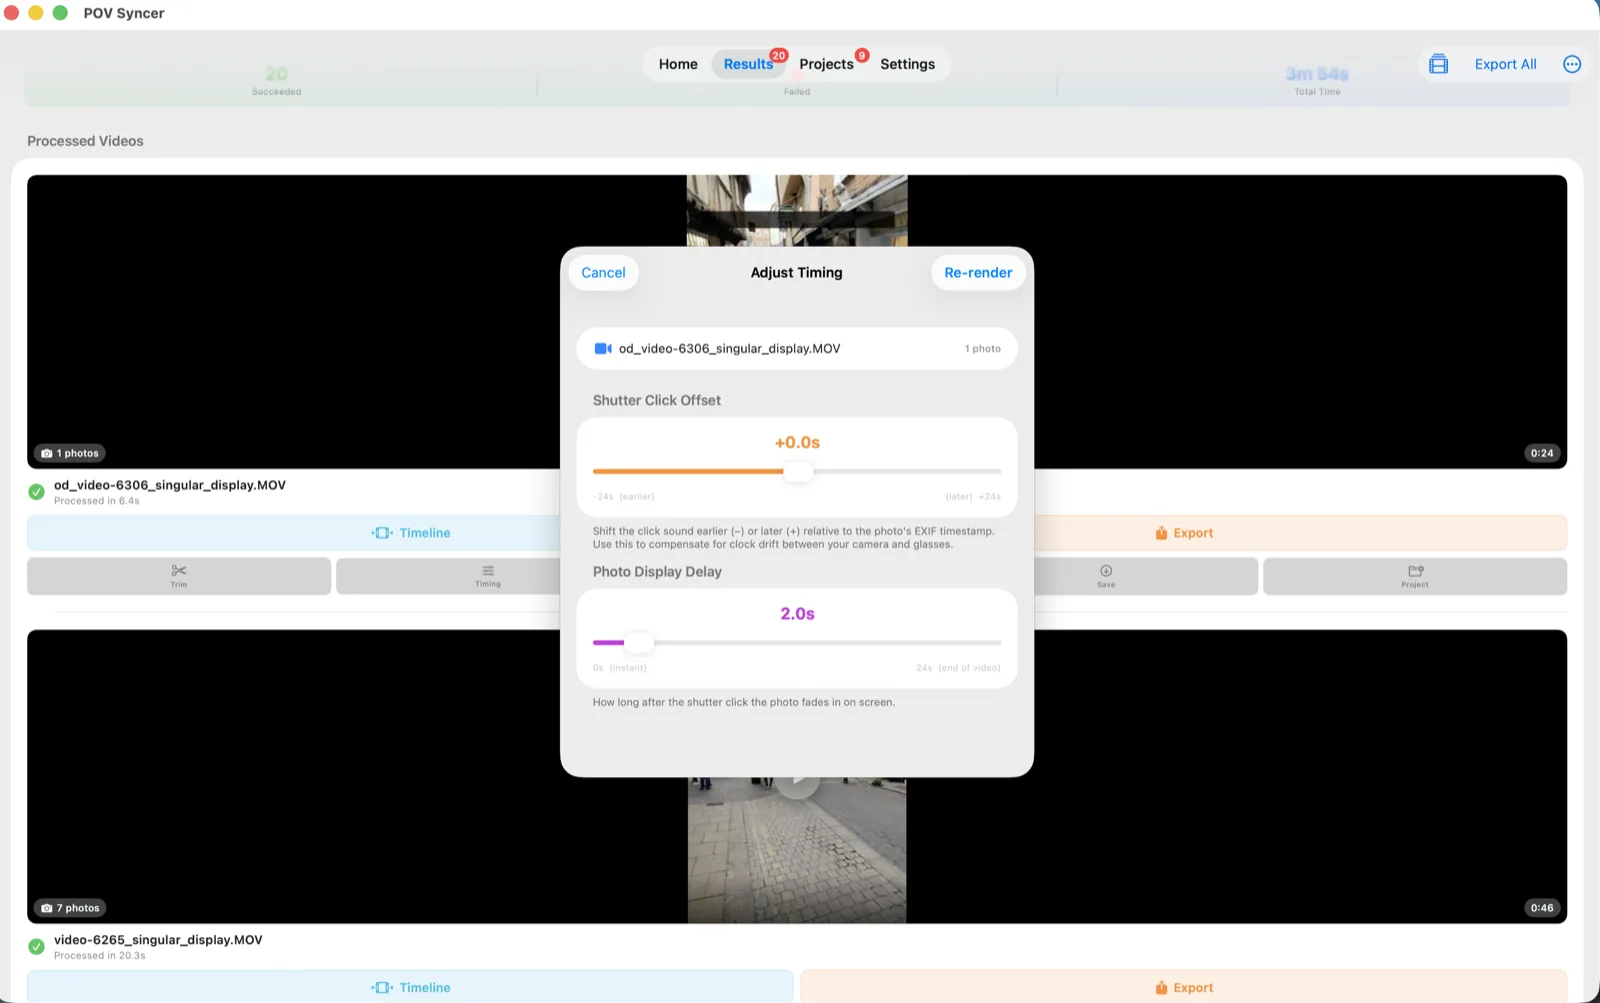Open the Projects tab

[826, 64]
